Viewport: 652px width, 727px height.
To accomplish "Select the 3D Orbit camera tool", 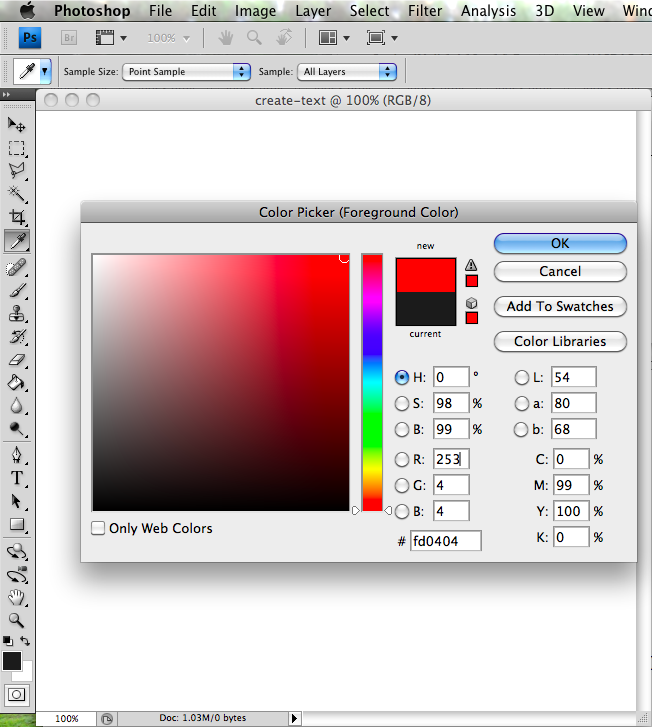I will coord(17,575).
